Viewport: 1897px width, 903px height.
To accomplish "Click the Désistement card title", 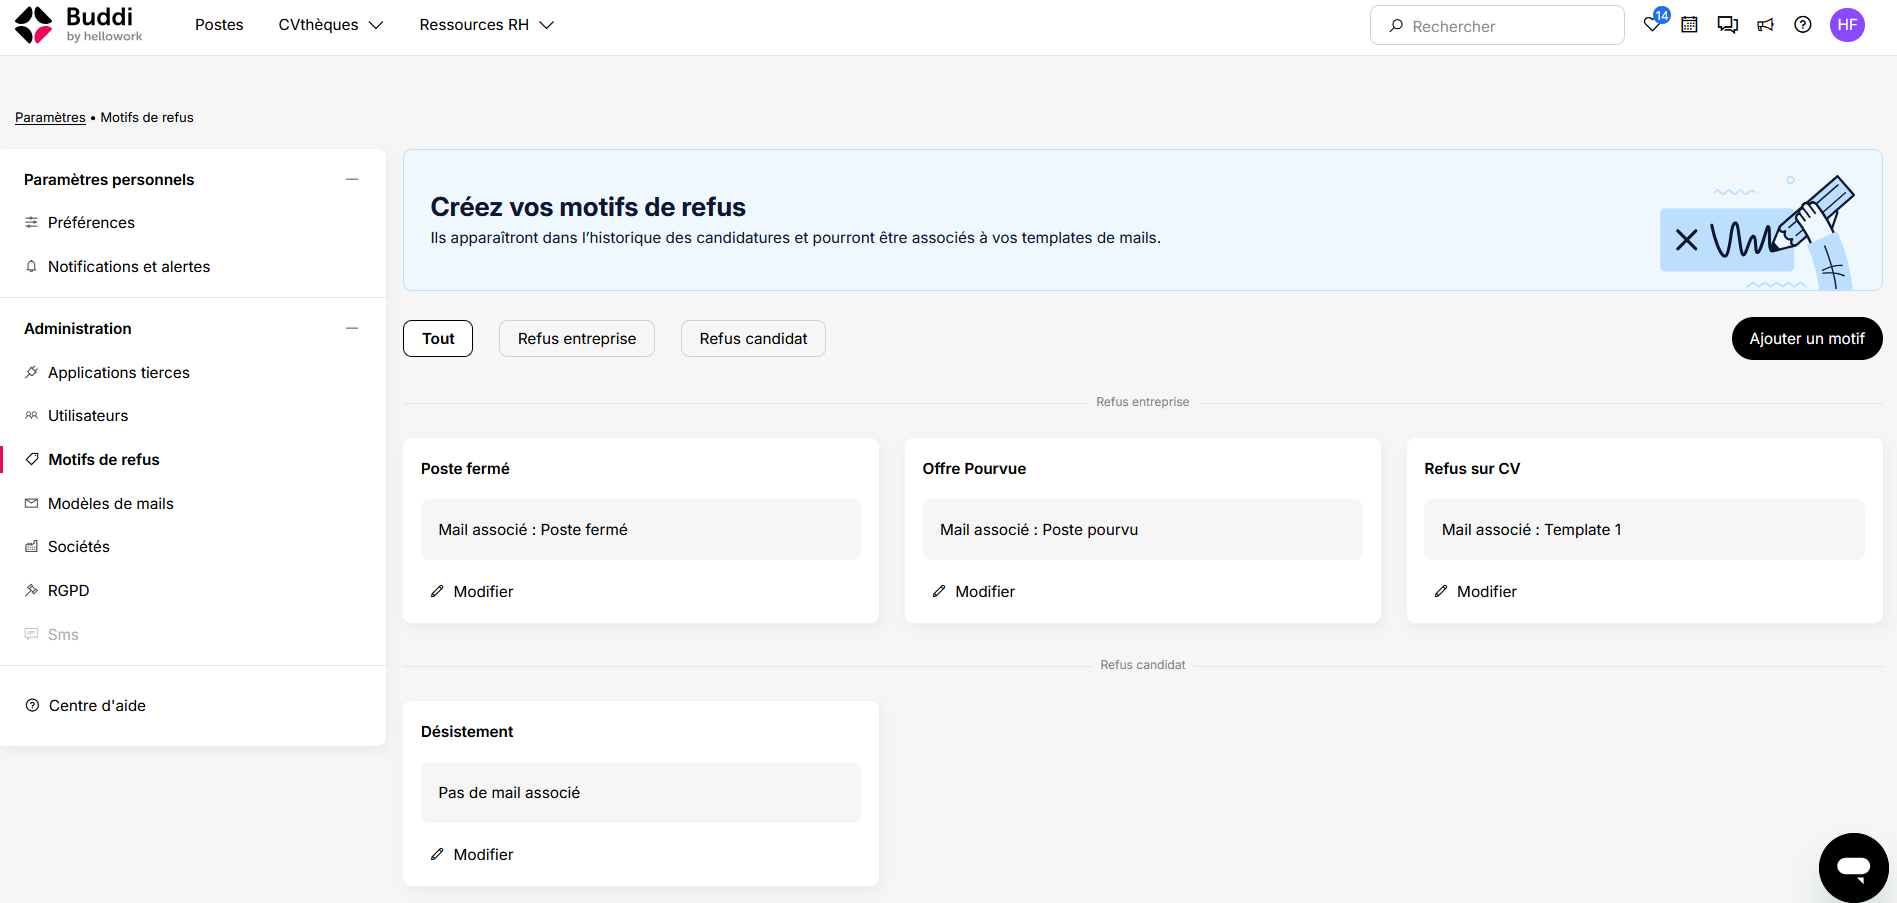I will click(467, 731).
